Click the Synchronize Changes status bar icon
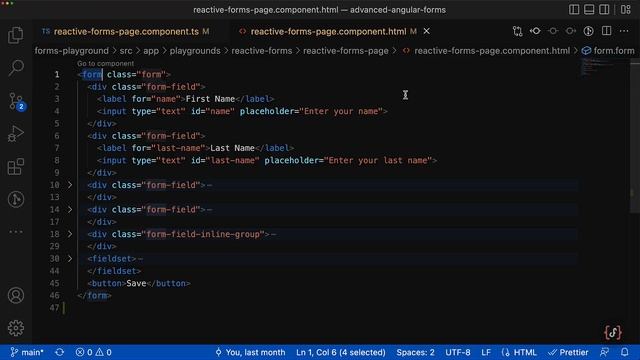This screenshot has width=640, height=360. [60, 352]
